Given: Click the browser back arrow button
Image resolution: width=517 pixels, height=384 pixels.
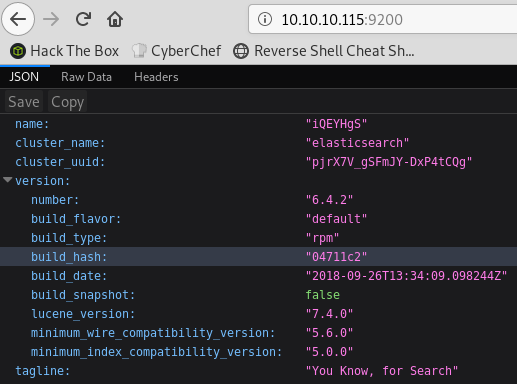Looking at the screenshot, I should 18,19.
